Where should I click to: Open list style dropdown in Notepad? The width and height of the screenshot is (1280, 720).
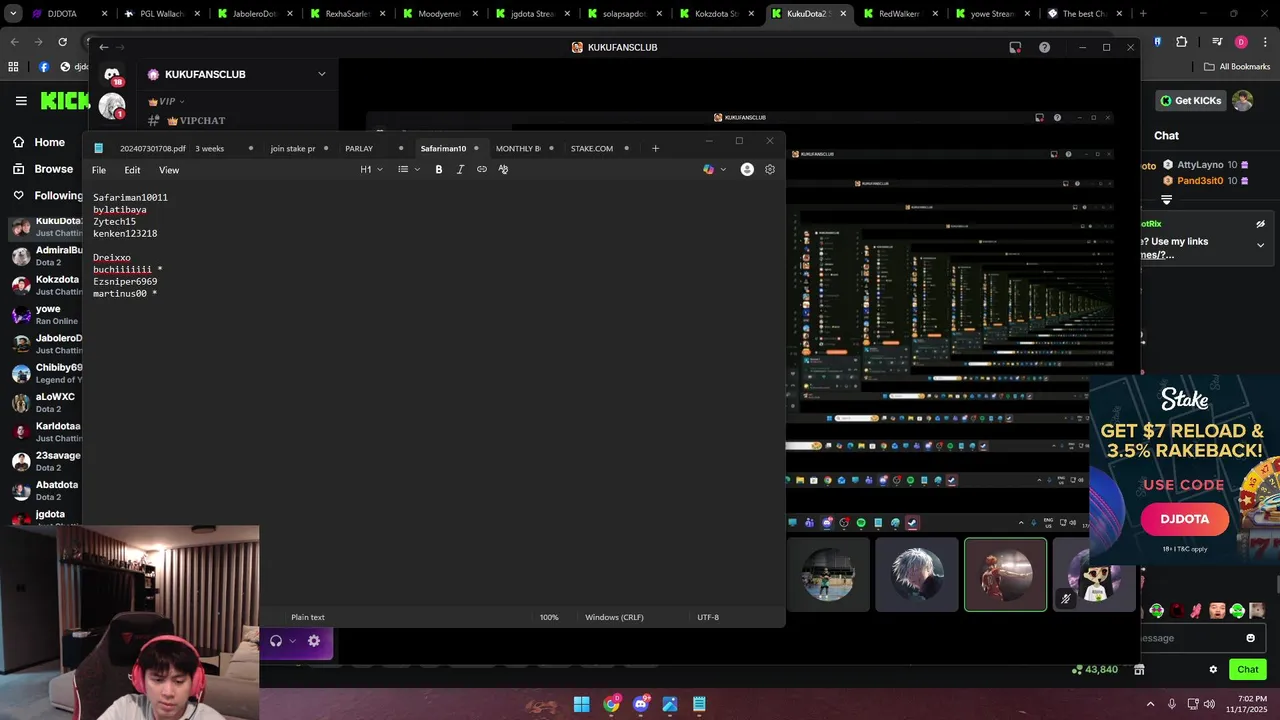(409, 170)
